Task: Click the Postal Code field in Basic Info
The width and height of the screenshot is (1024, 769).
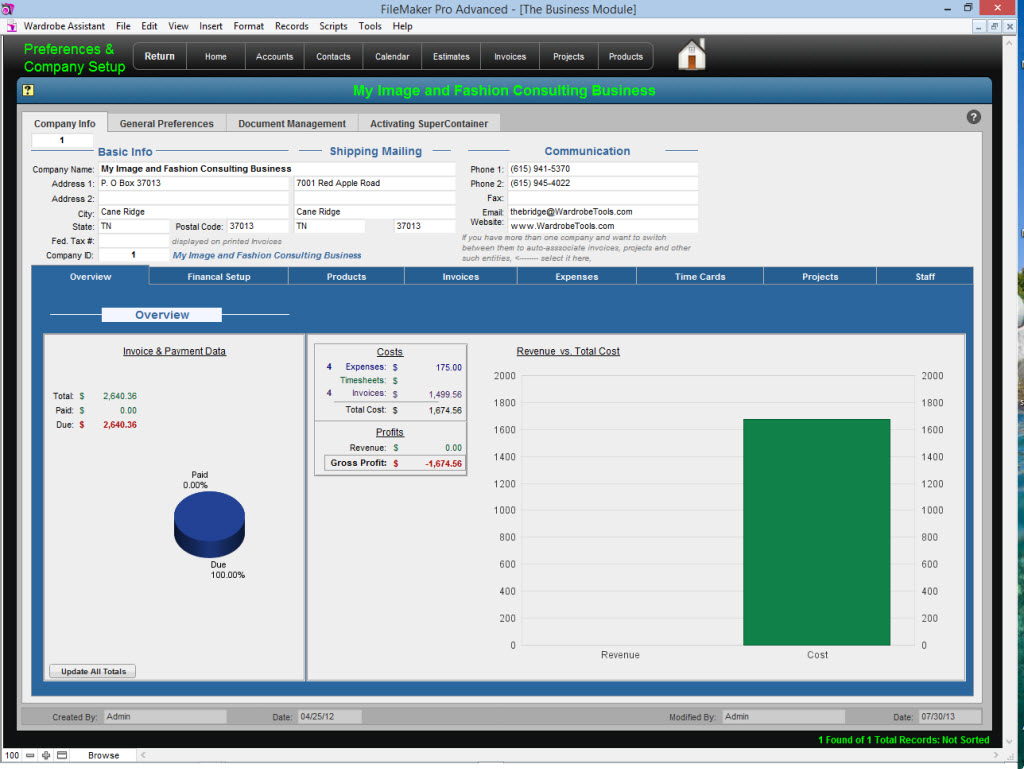Action: 257,226
